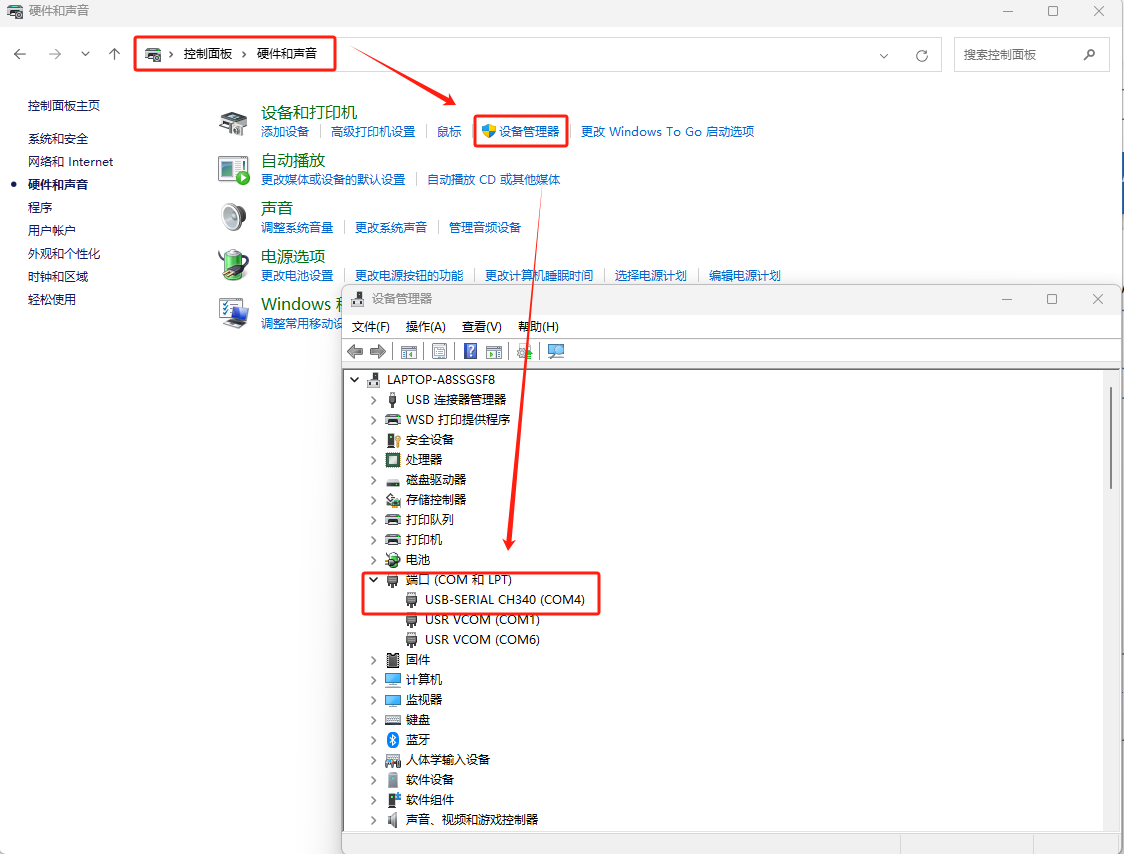Collapse the LAPTOP-A8SSGSF8 root node
Viewport: 1124px width, 854px height.
coord(355,379)
